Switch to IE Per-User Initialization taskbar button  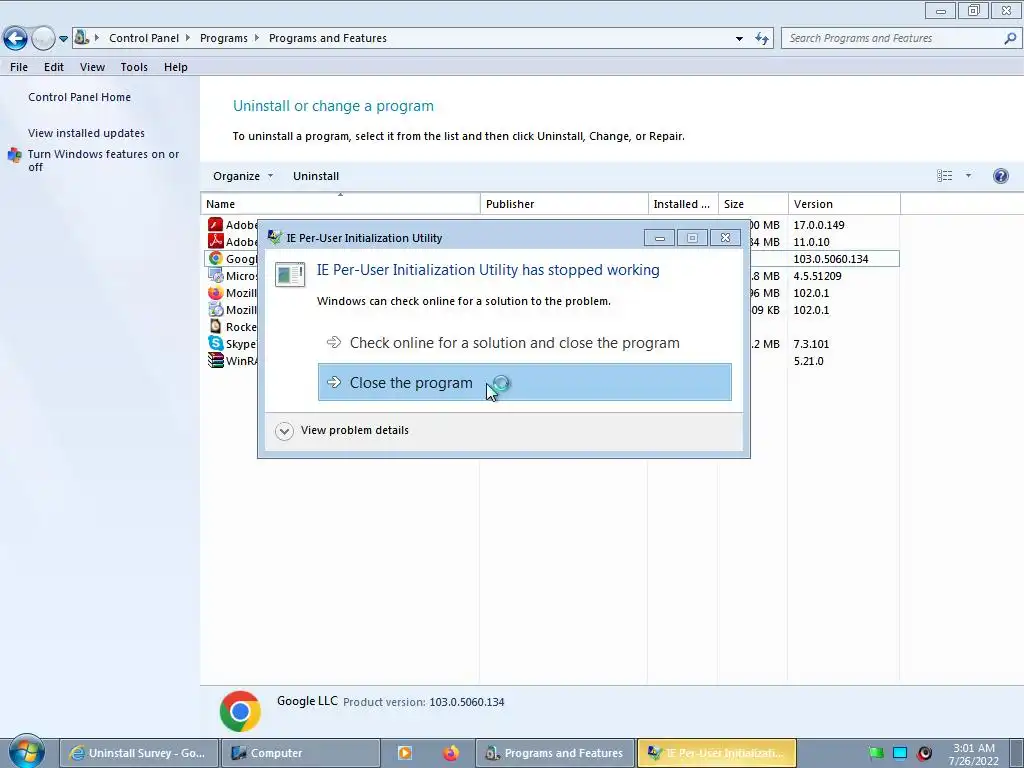click(716, 753)
